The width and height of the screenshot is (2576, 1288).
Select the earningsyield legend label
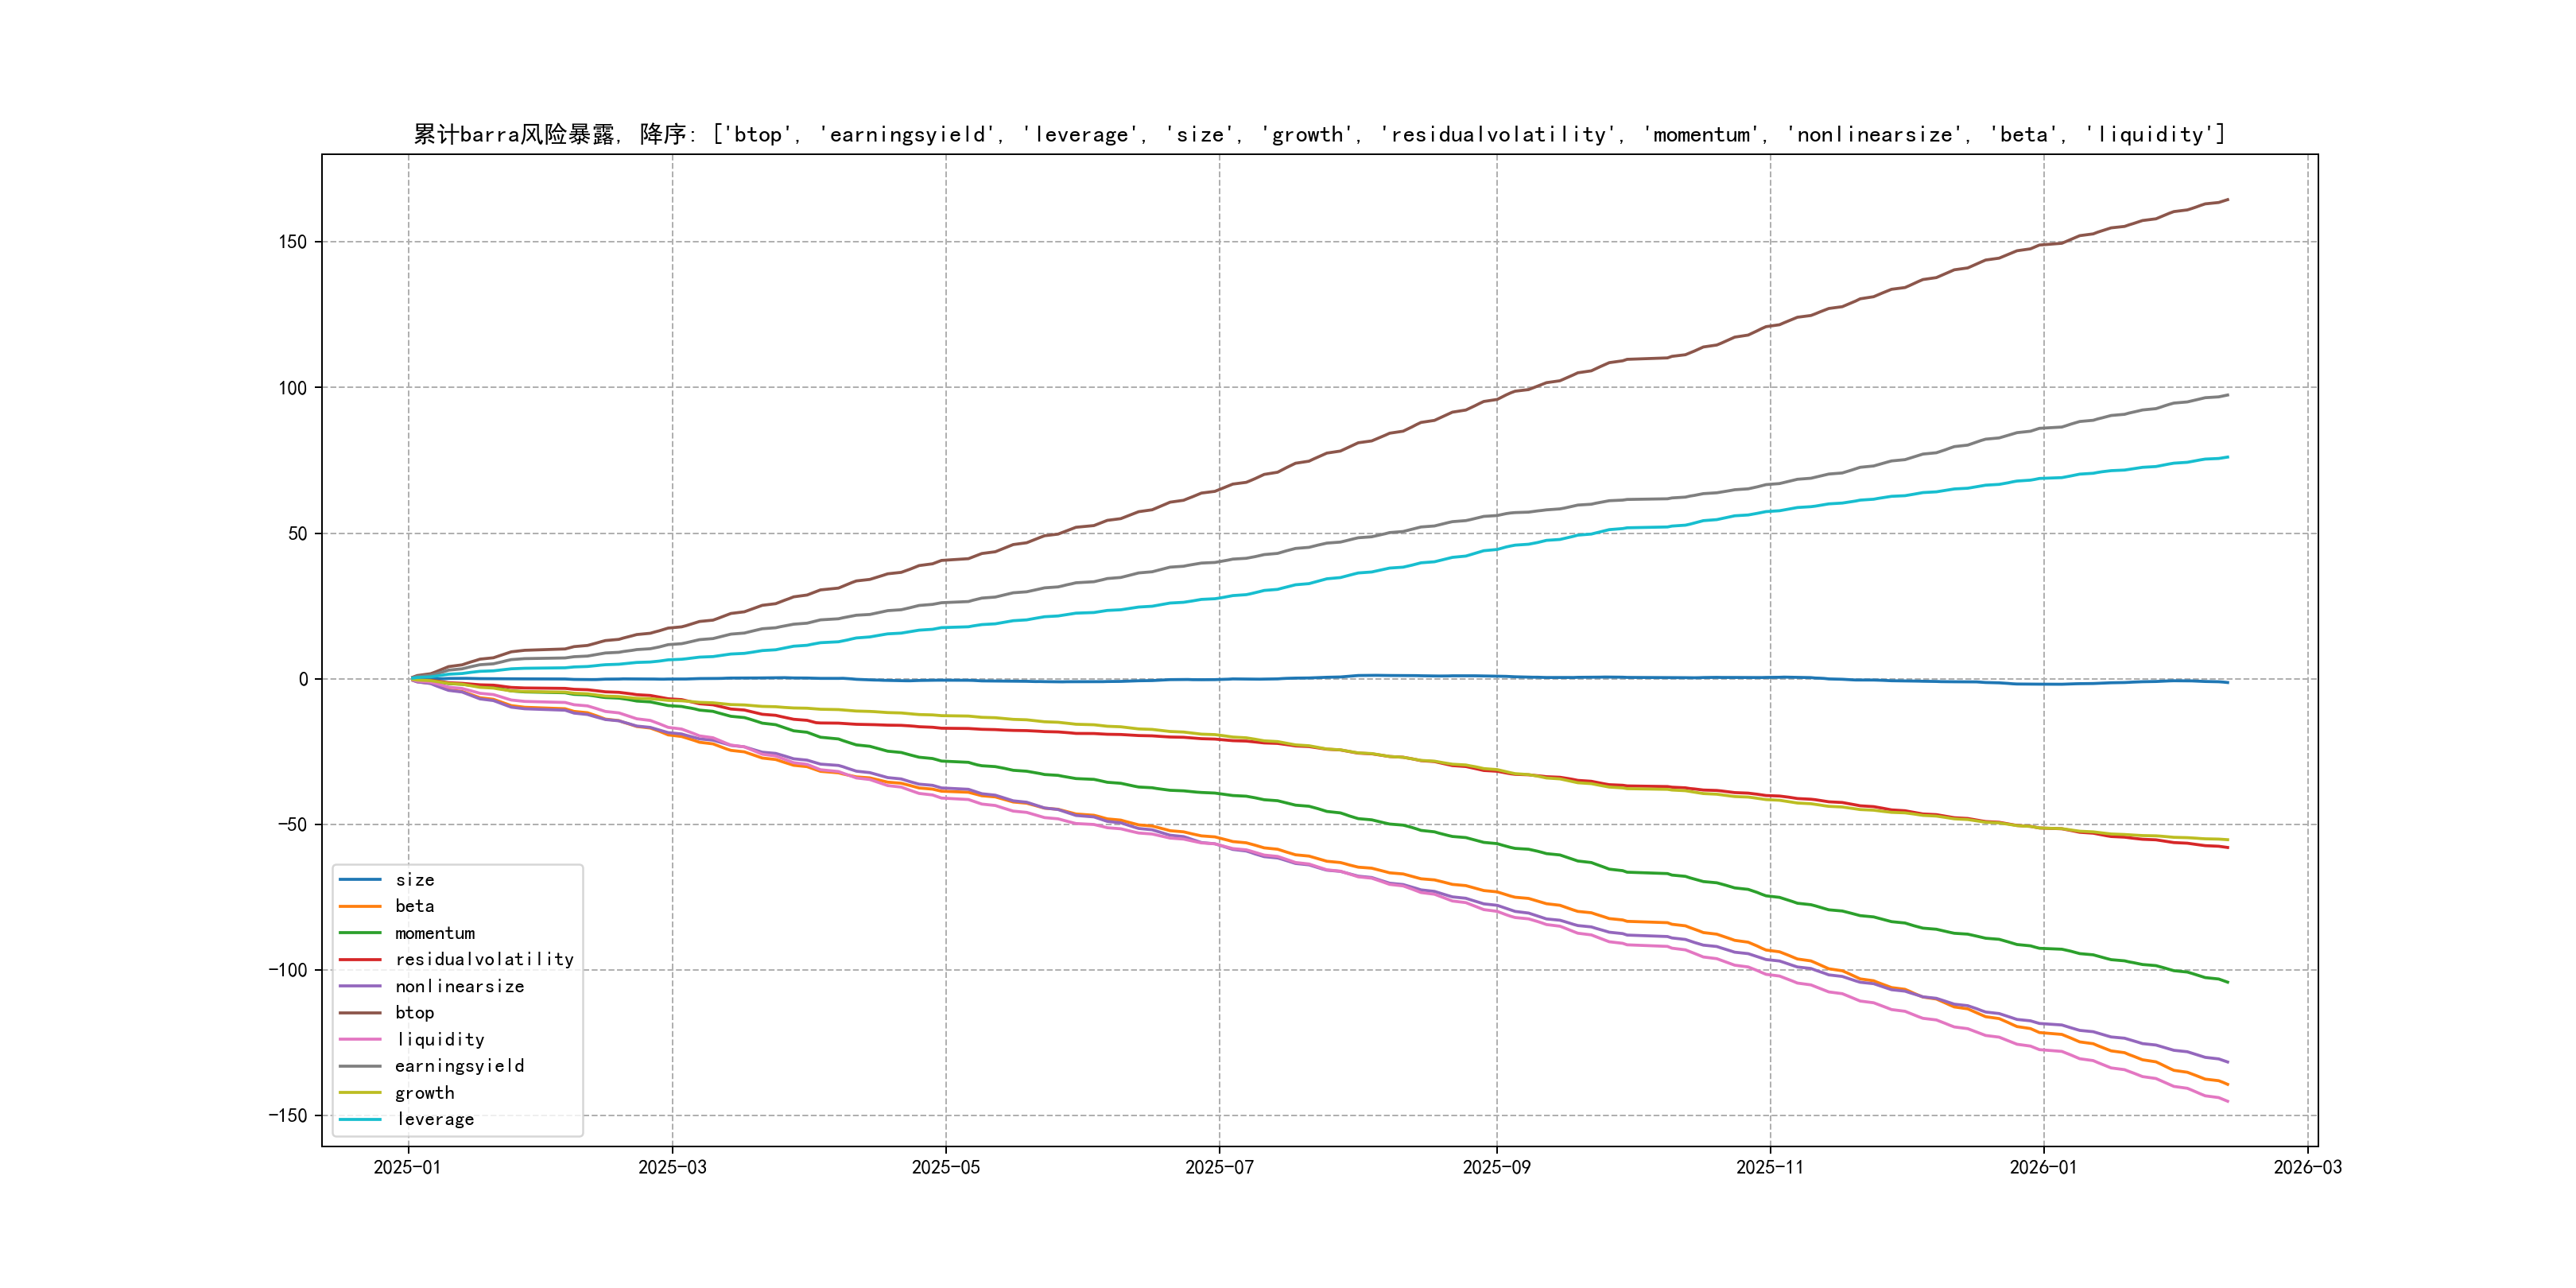[x=459, y=1066]
